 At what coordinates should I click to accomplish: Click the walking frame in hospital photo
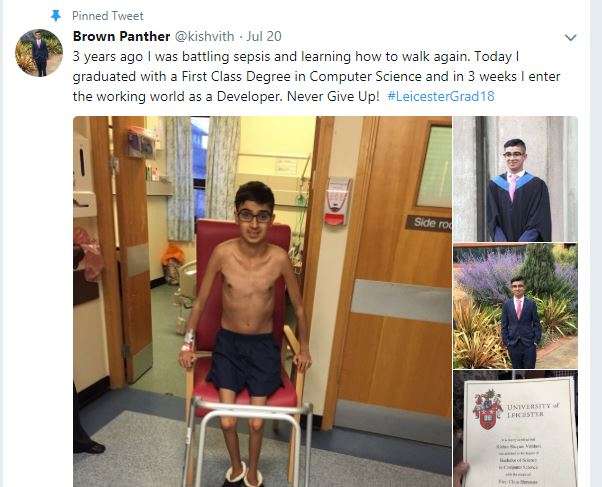[250, 441]
